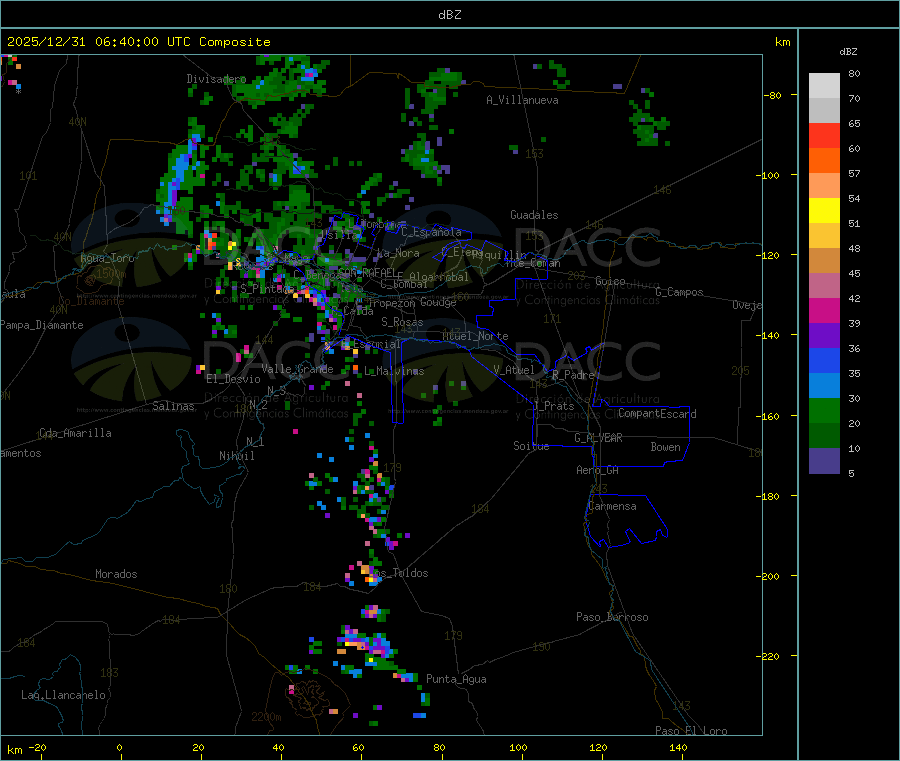
Task: Click the Divisadero map label
Action: pos(216,79)
